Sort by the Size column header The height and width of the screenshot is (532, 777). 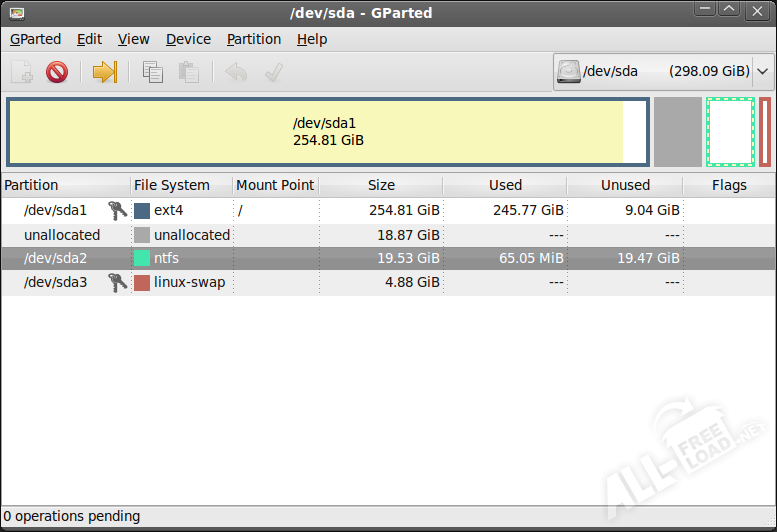[381, 185]
